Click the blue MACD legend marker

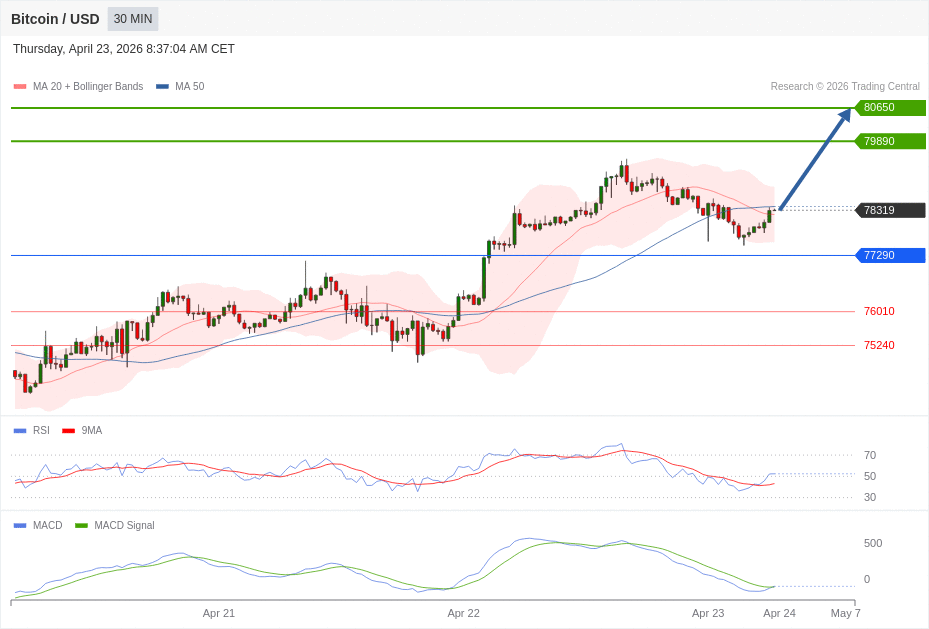coord(20,526)
